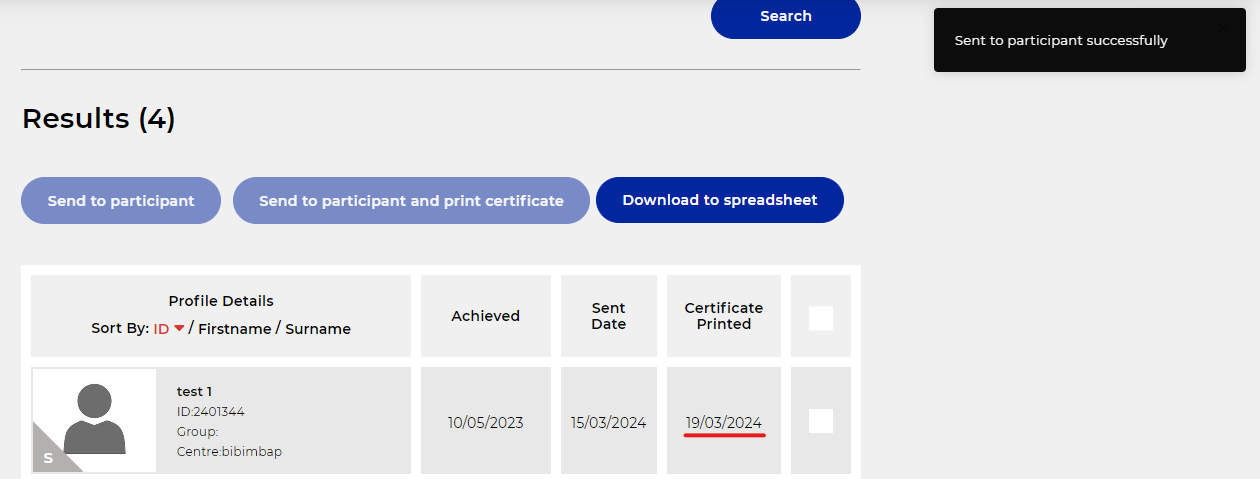Click the Achieved column header
The height and width of the screenshot is (479, 1260).
[x=485, y=316]
